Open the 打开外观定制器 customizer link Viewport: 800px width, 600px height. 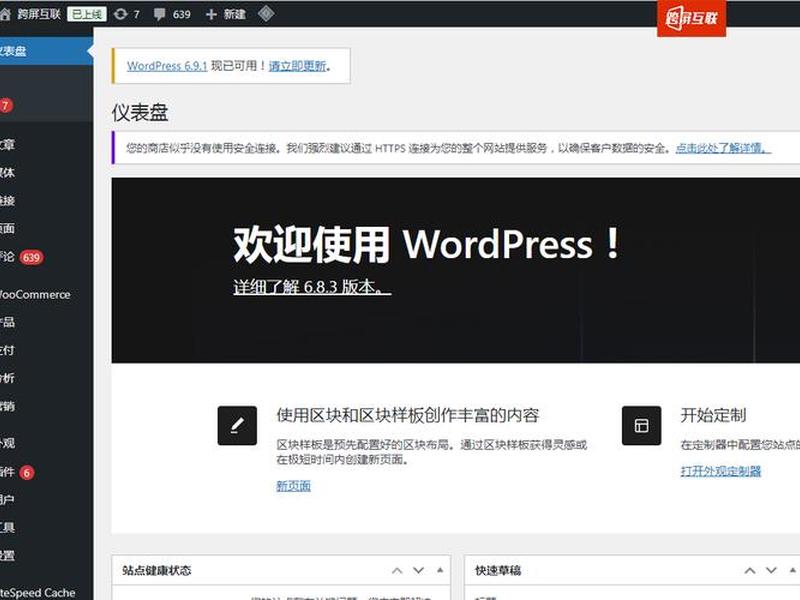click(720, 471)
